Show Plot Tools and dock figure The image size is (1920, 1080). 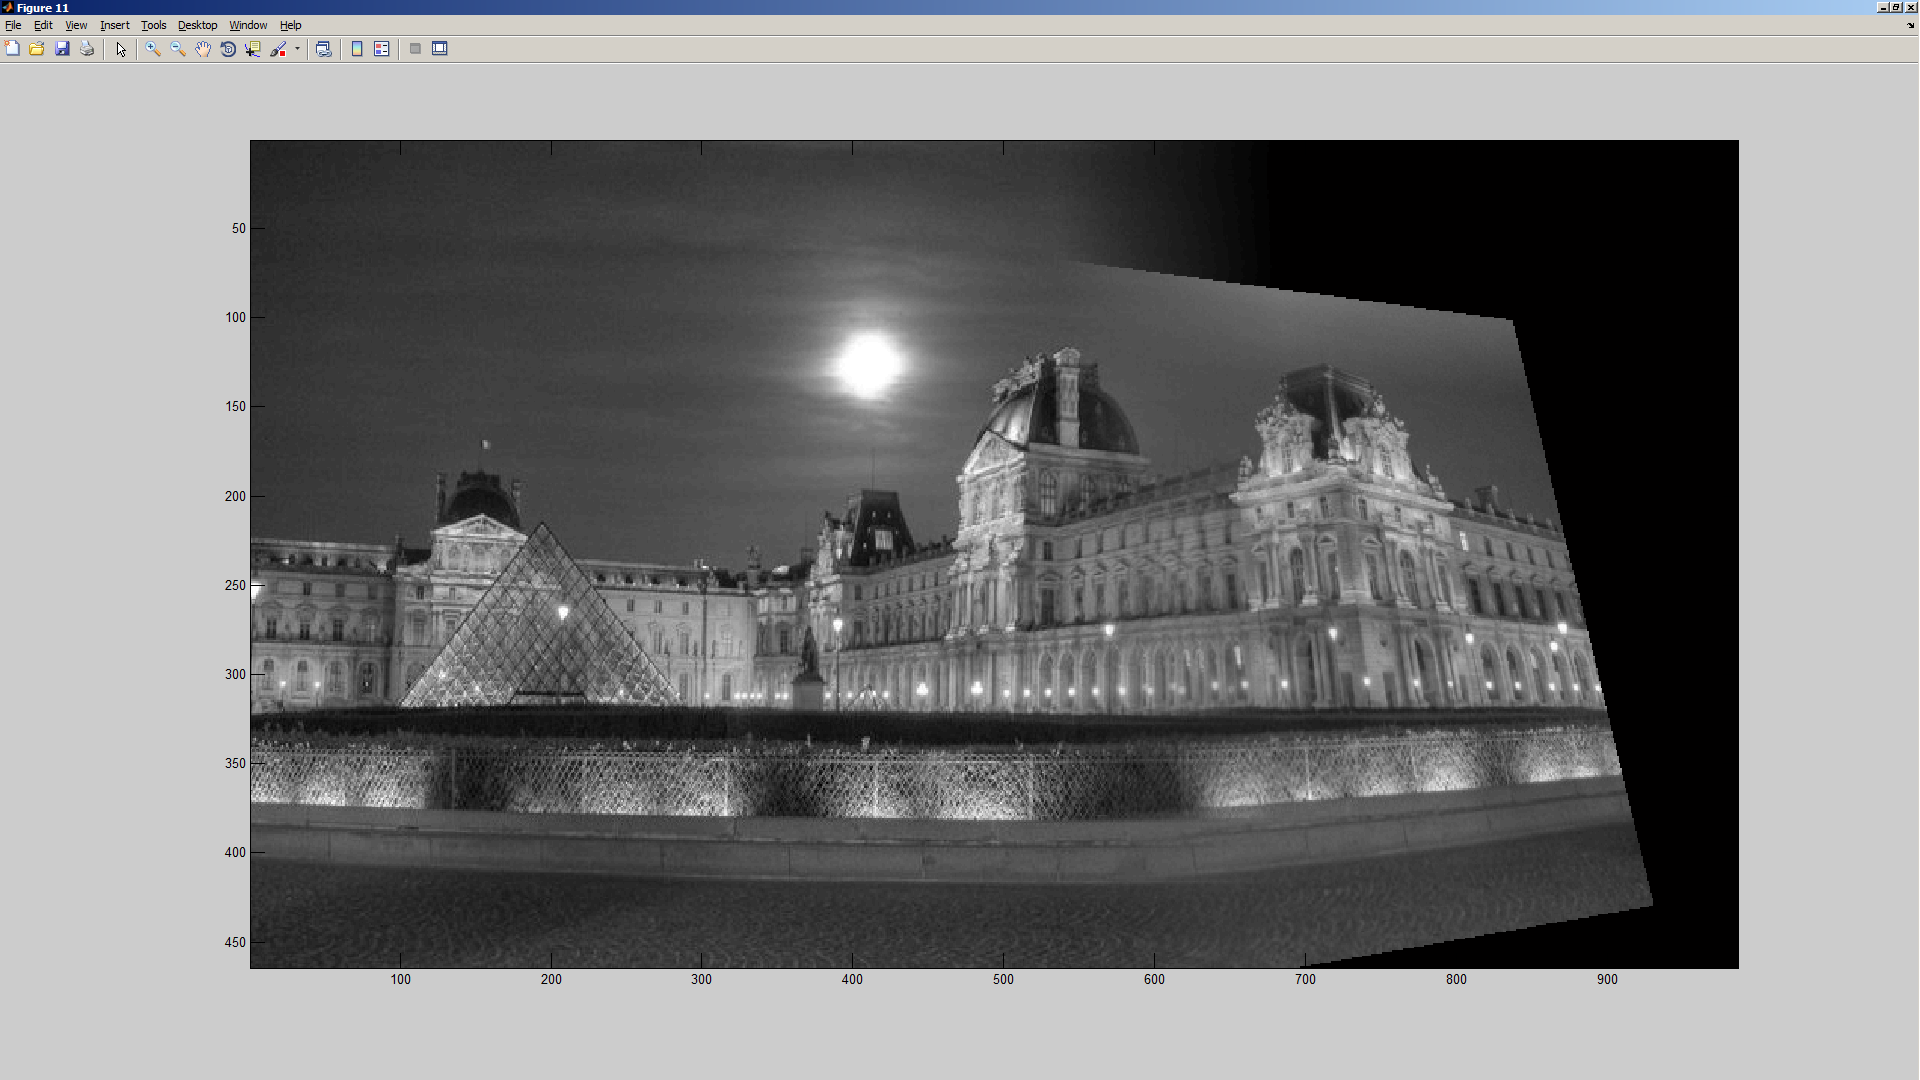tap(440, 49)
